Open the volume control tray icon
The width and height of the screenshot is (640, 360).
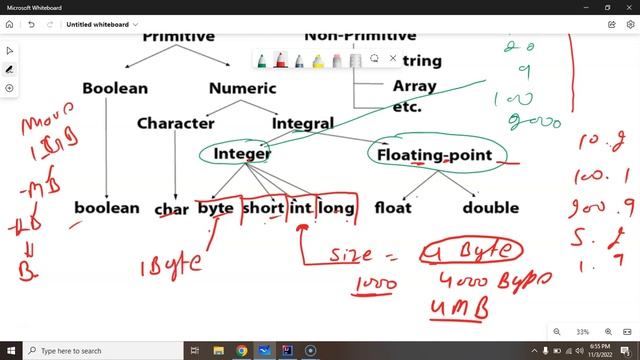point(580,351)
